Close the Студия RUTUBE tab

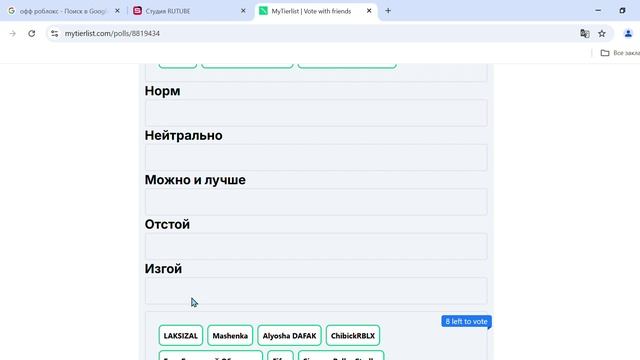(243, 11)
